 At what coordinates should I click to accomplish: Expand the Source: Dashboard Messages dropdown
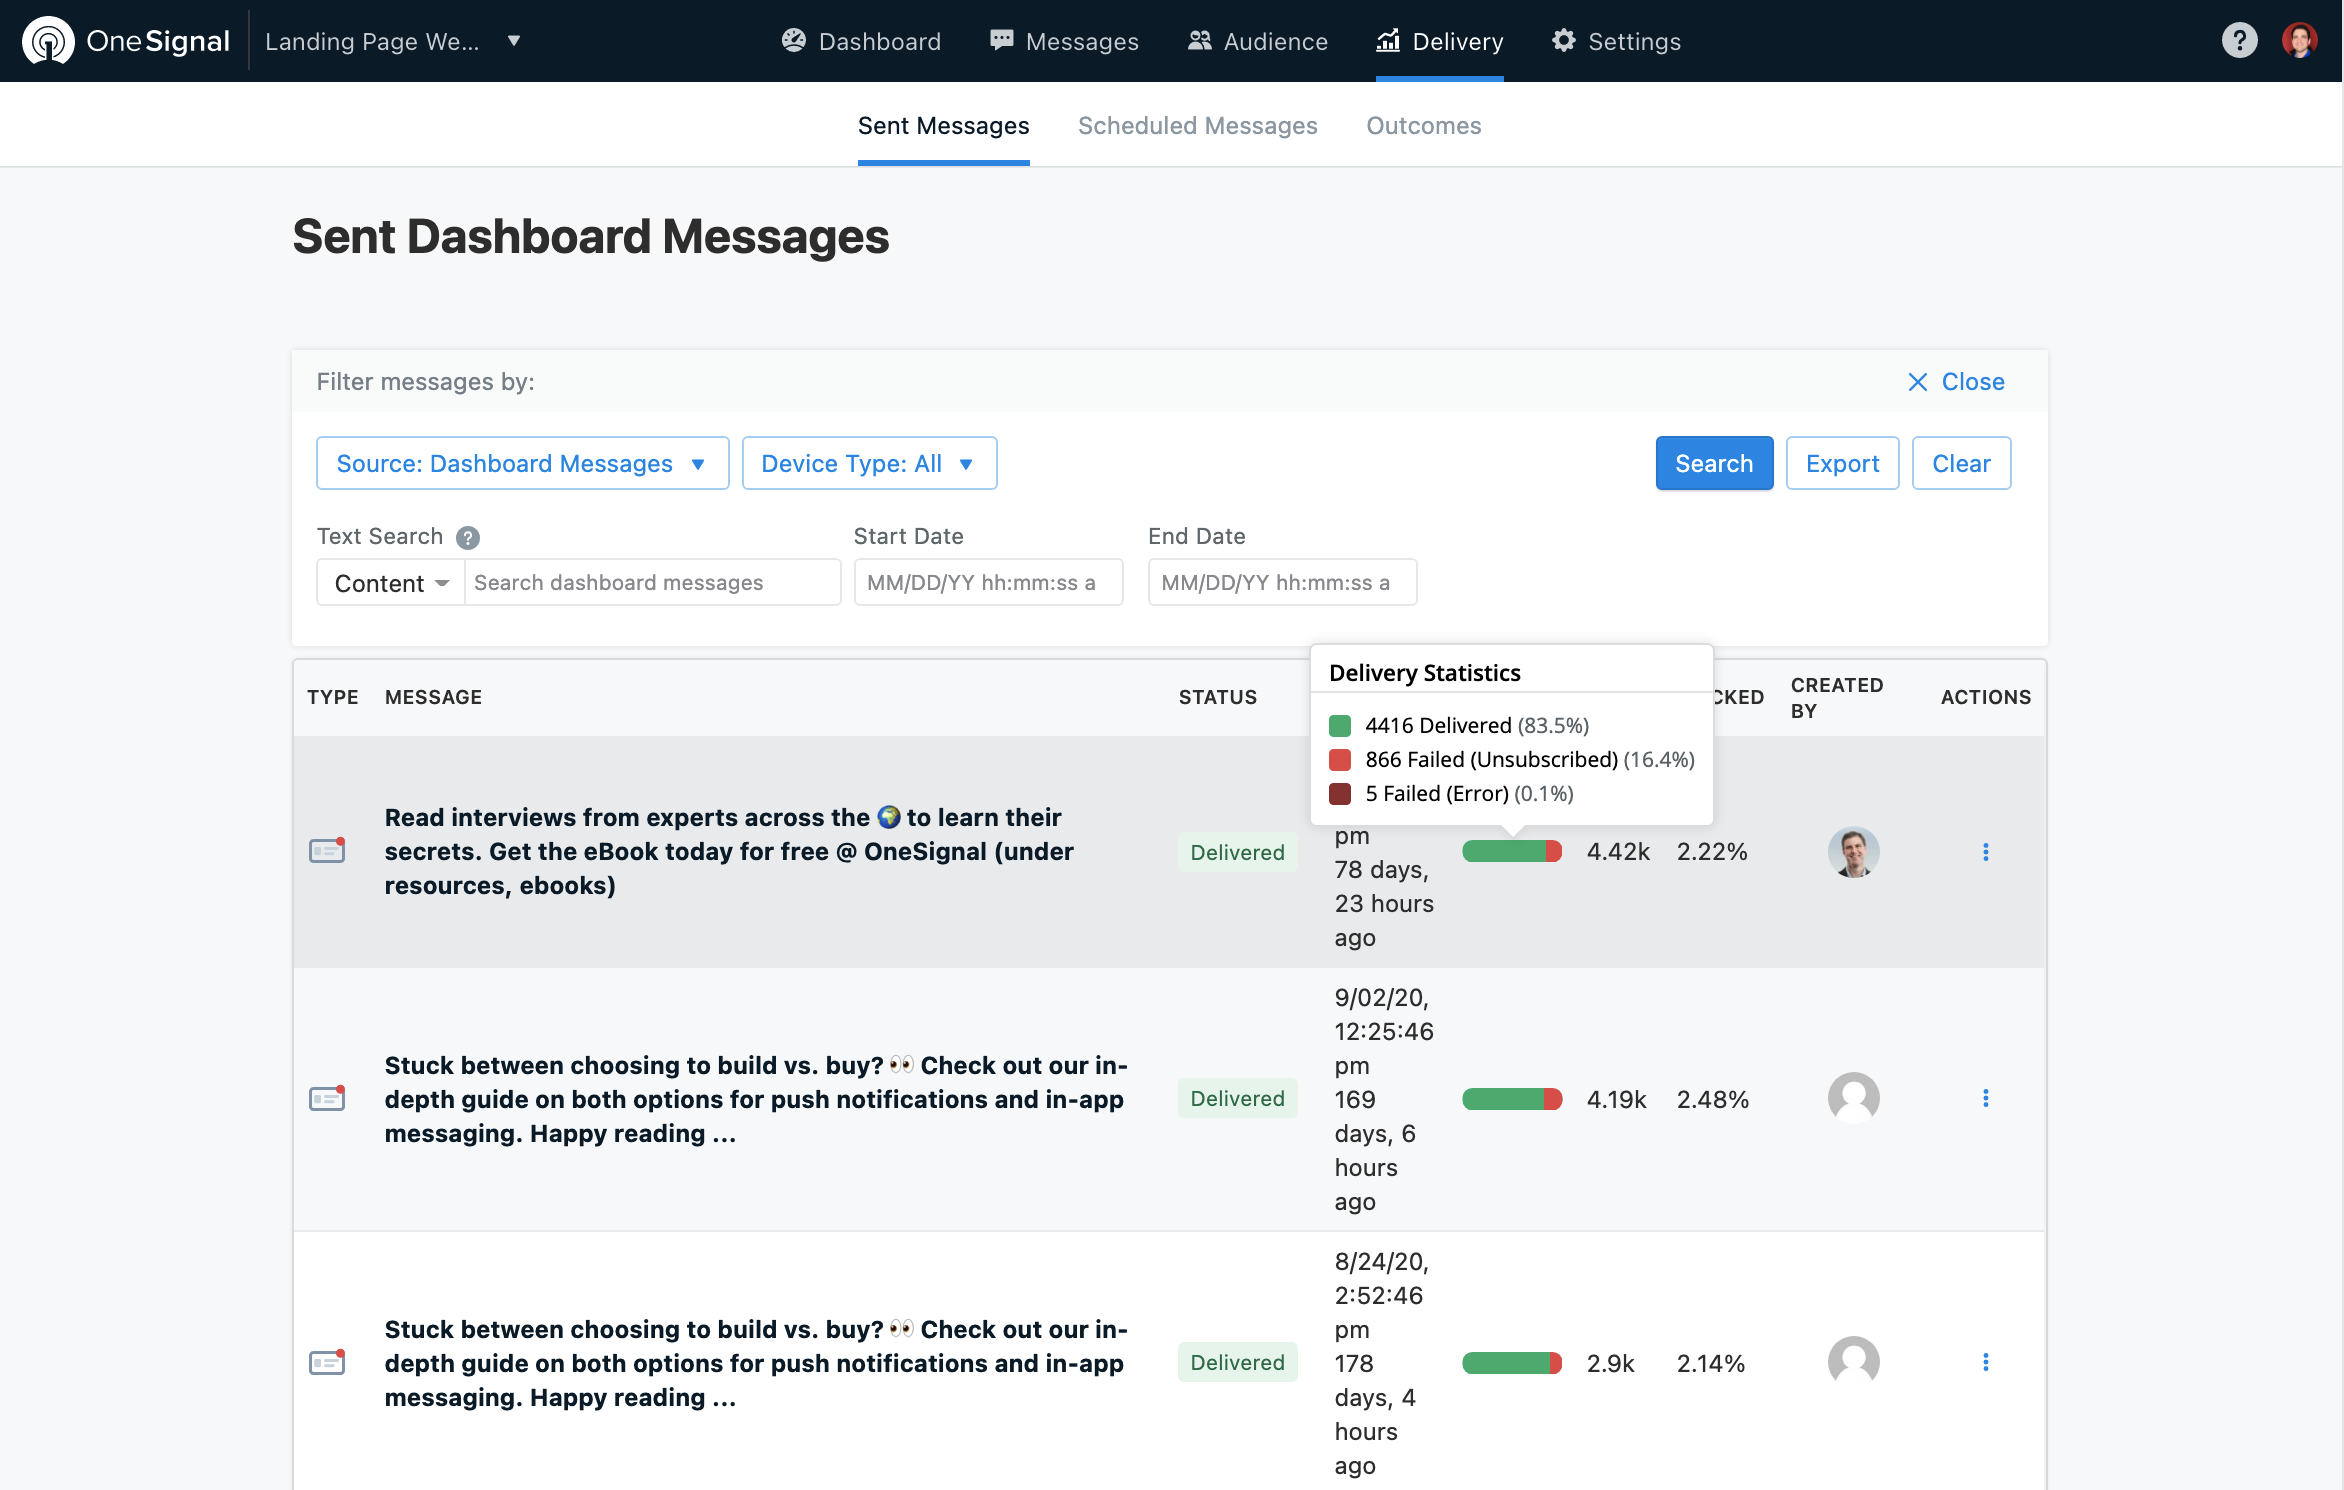click(x=522, y=464)
